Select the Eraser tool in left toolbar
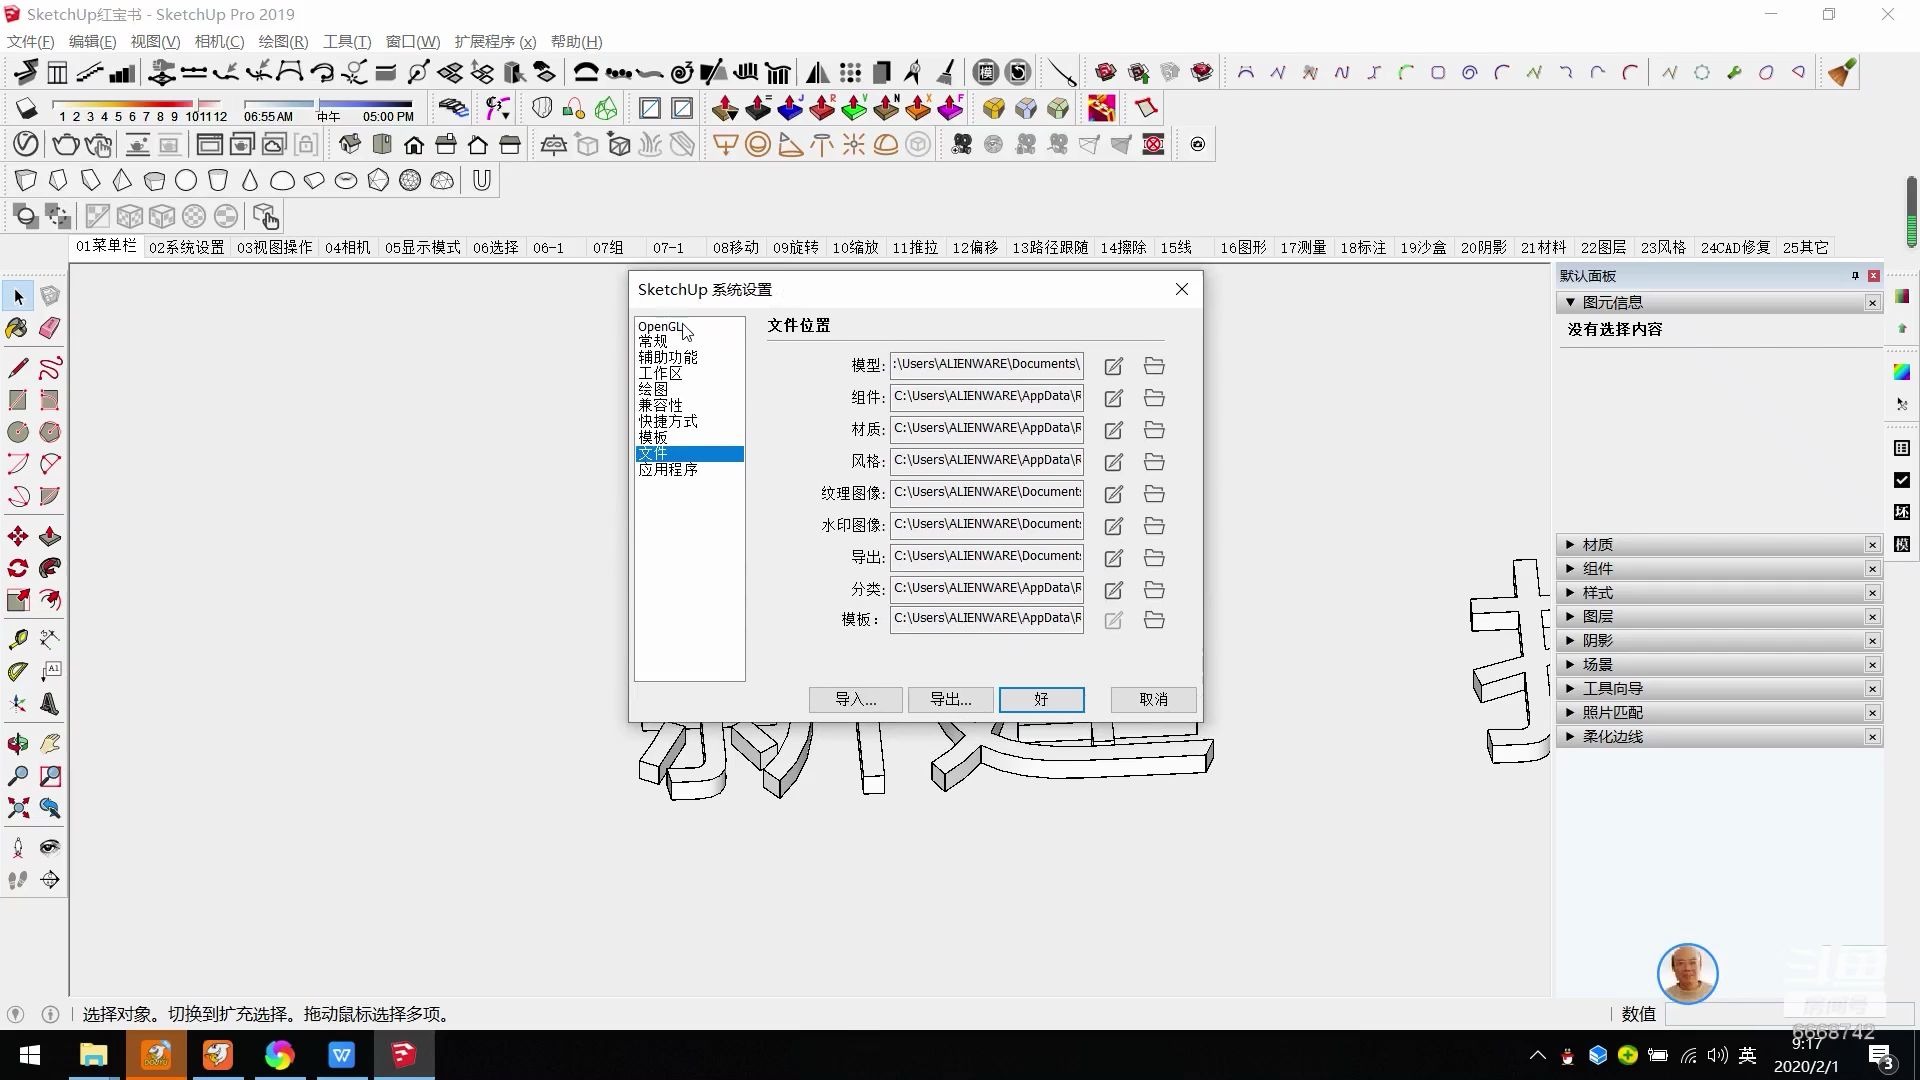Viewport: 1920px width, 1080px height. pyautogui.click(x=50, y=329)
